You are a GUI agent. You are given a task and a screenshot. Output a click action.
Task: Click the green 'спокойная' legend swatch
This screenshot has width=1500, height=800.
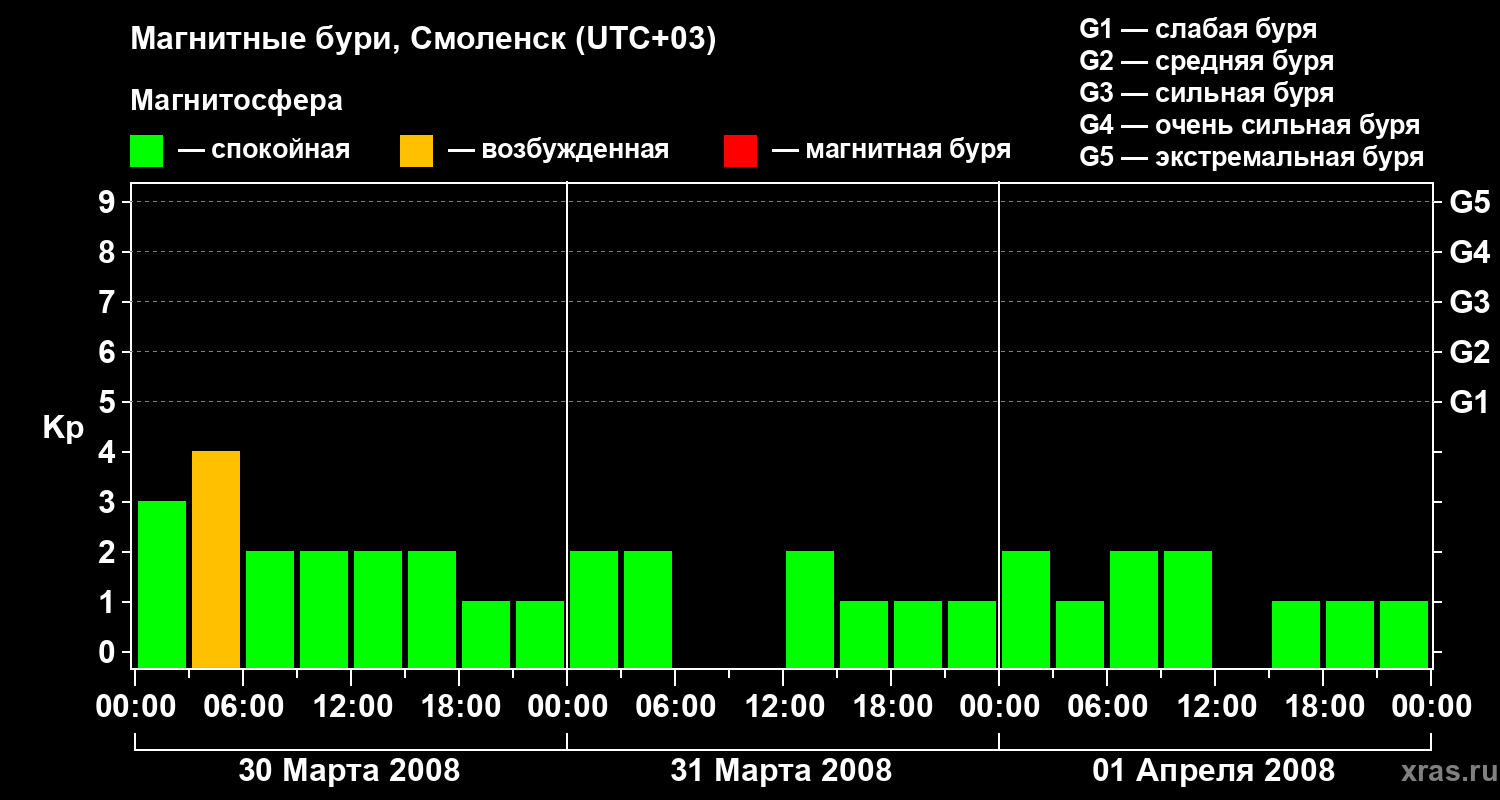click(x=146, y=151)
